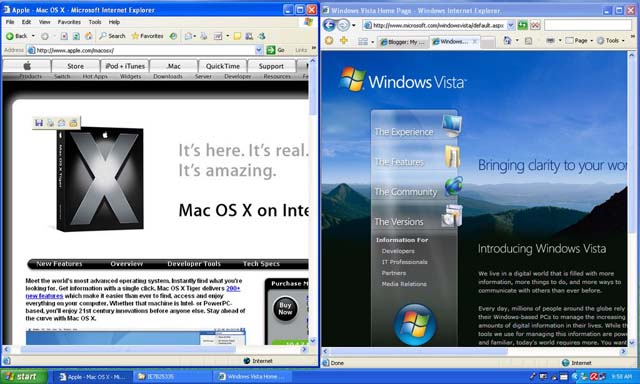Image resolution: width=640 pixels, height=384 pixels.
Task: Click Add to Favorites plus icon in IE7
Action: [x=344, y=40]
